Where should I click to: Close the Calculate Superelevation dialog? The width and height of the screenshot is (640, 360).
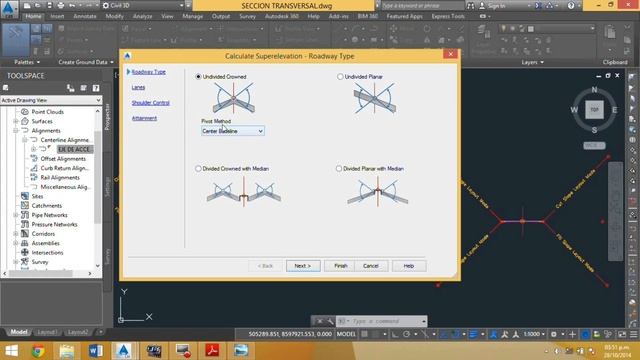tap(451, 54)
